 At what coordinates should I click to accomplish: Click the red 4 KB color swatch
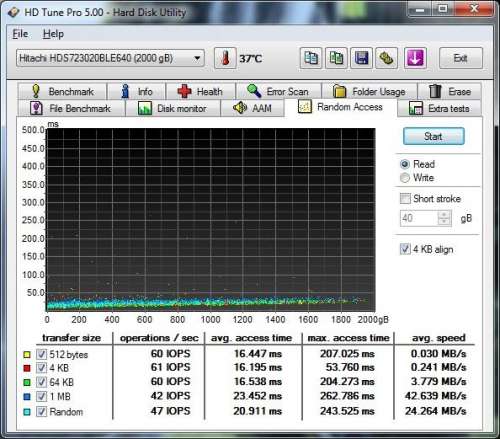27,368
